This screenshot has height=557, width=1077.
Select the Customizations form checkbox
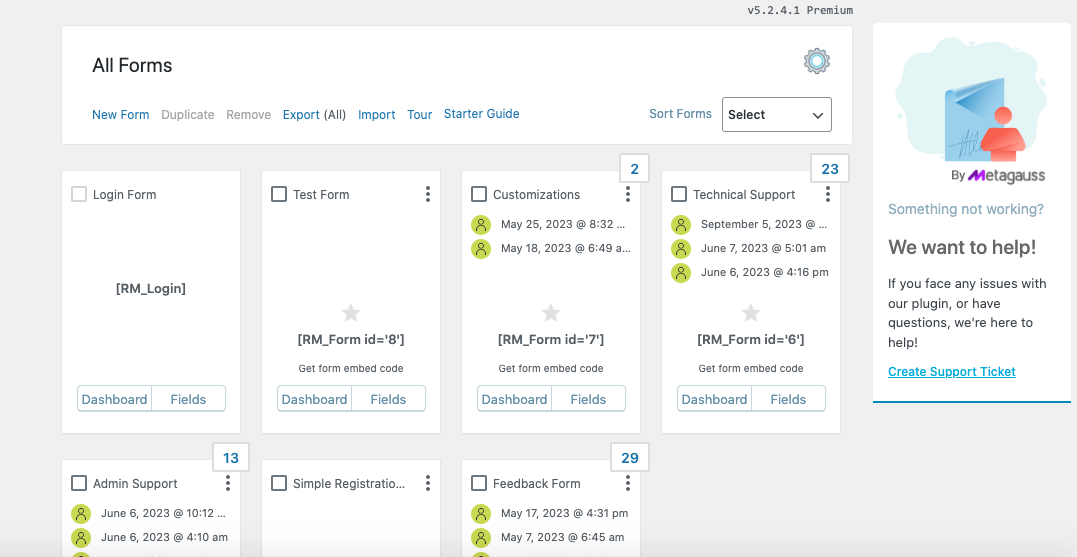point(479,194)
